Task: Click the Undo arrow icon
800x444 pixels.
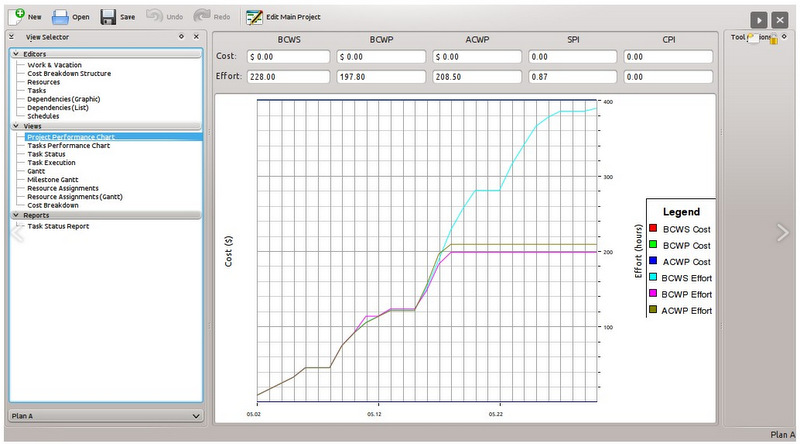Action: pos(154,16)
